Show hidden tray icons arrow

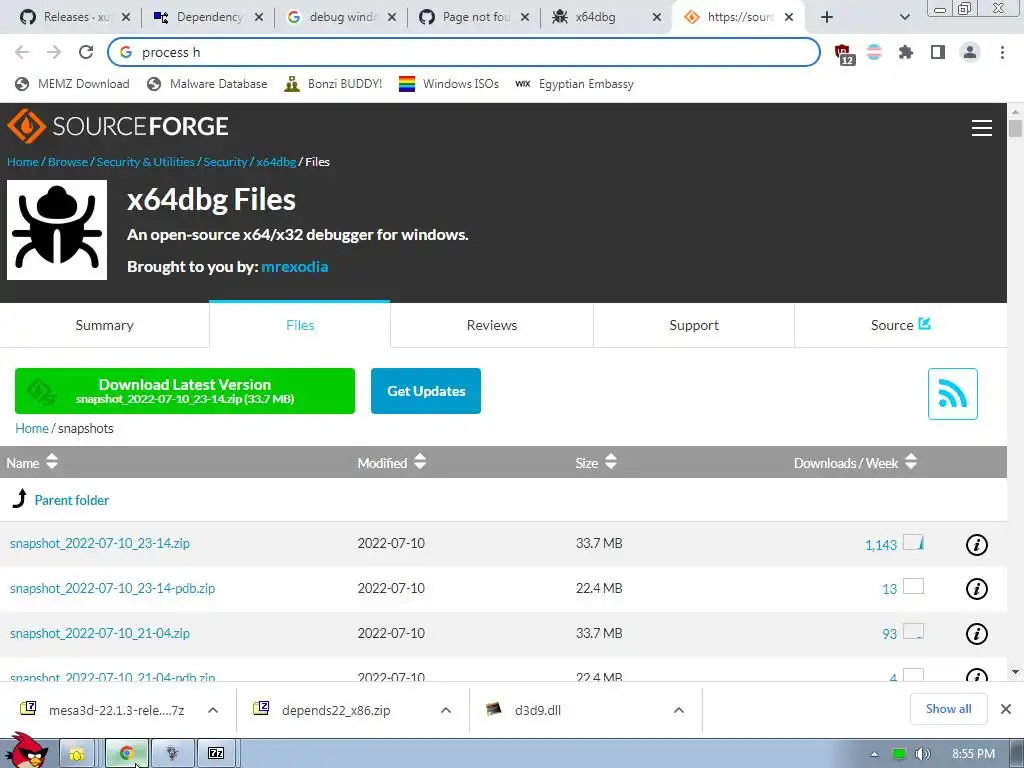click(x=874, y=754)
